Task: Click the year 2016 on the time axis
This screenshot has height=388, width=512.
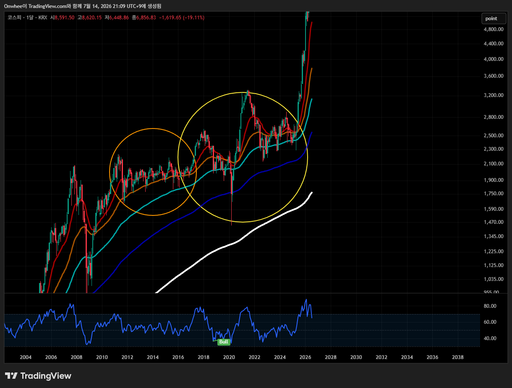Action: click(x=178, y=357)
